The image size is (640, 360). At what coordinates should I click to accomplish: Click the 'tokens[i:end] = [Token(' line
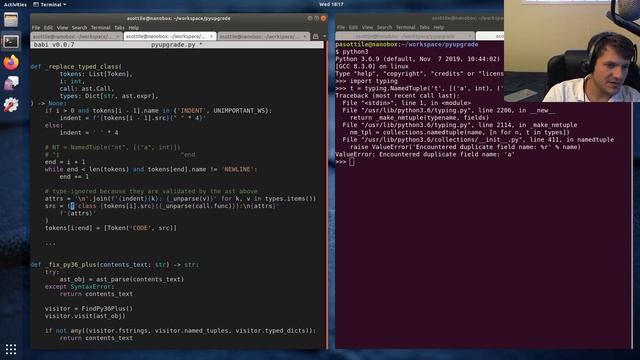coord(111,228)
